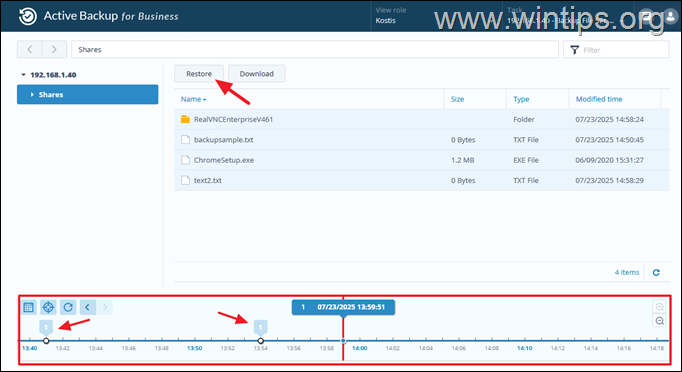The image size is (682, 372).
Task: Select backupsample.txt file name
Action: [224, 140]
